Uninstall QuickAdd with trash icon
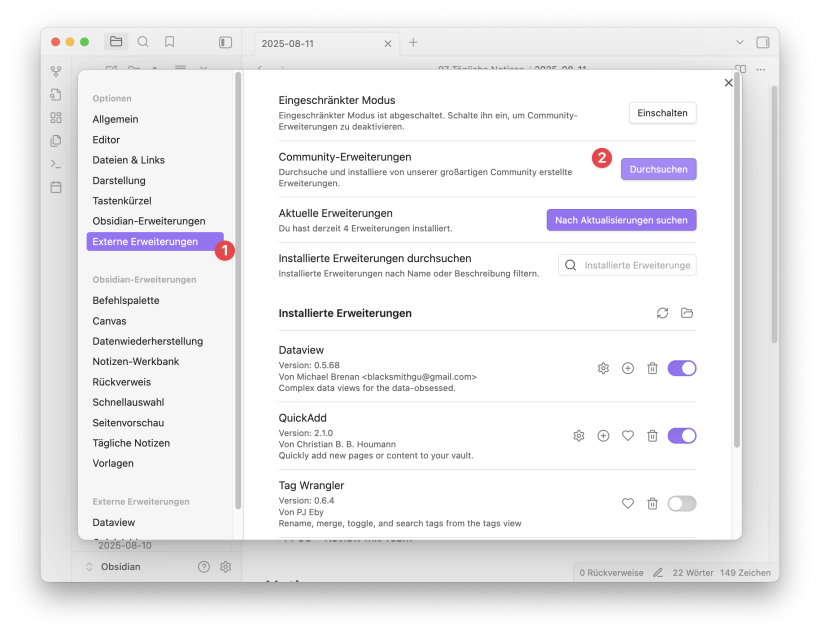This screenshot has height=635, width=820. 653,436
